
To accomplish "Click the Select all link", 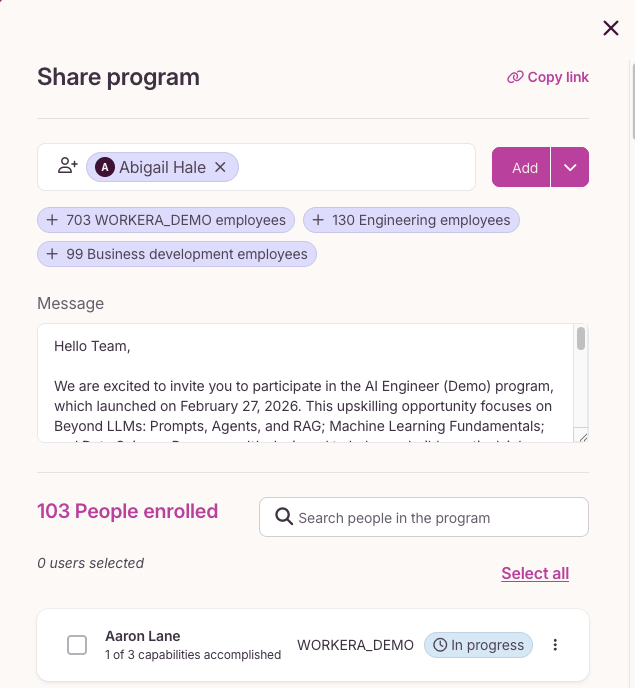I will pos(535,573).
